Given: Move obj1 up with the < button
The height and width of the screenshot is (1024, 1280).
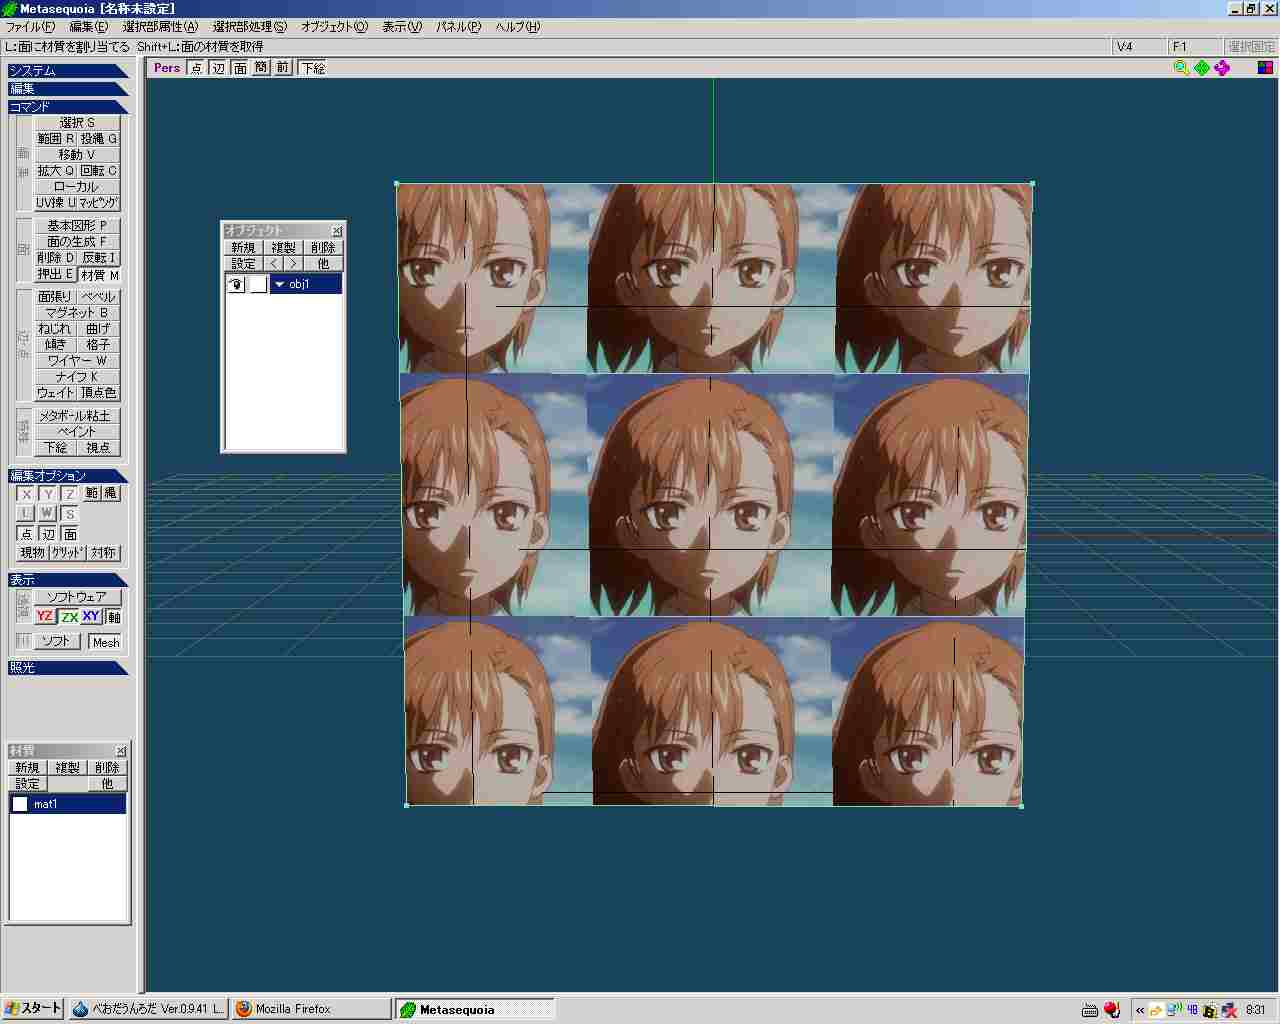Looking at the screenshot, I should tap(274, 264).
